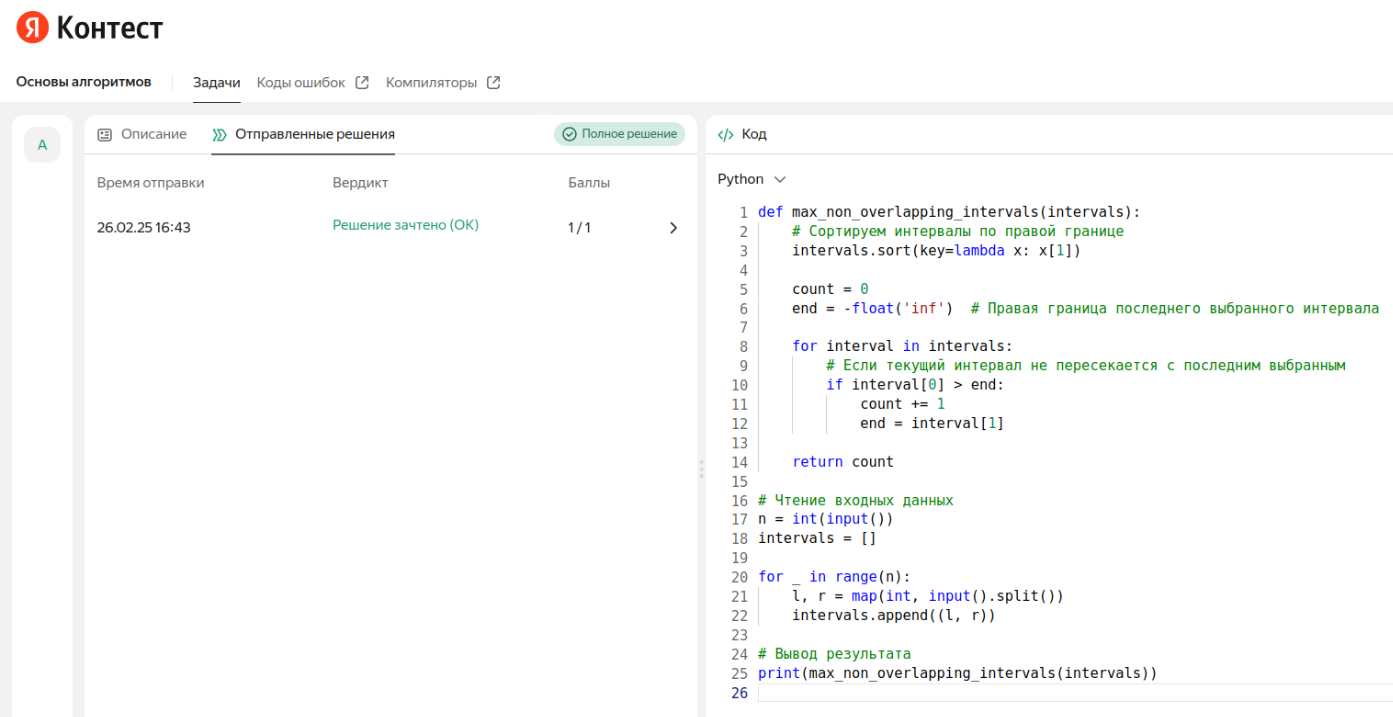Click the 26.02.25 16:43 submission row
Viewport: 1393px width, 717px height.
pyautogui.click(x=144, y=228)
